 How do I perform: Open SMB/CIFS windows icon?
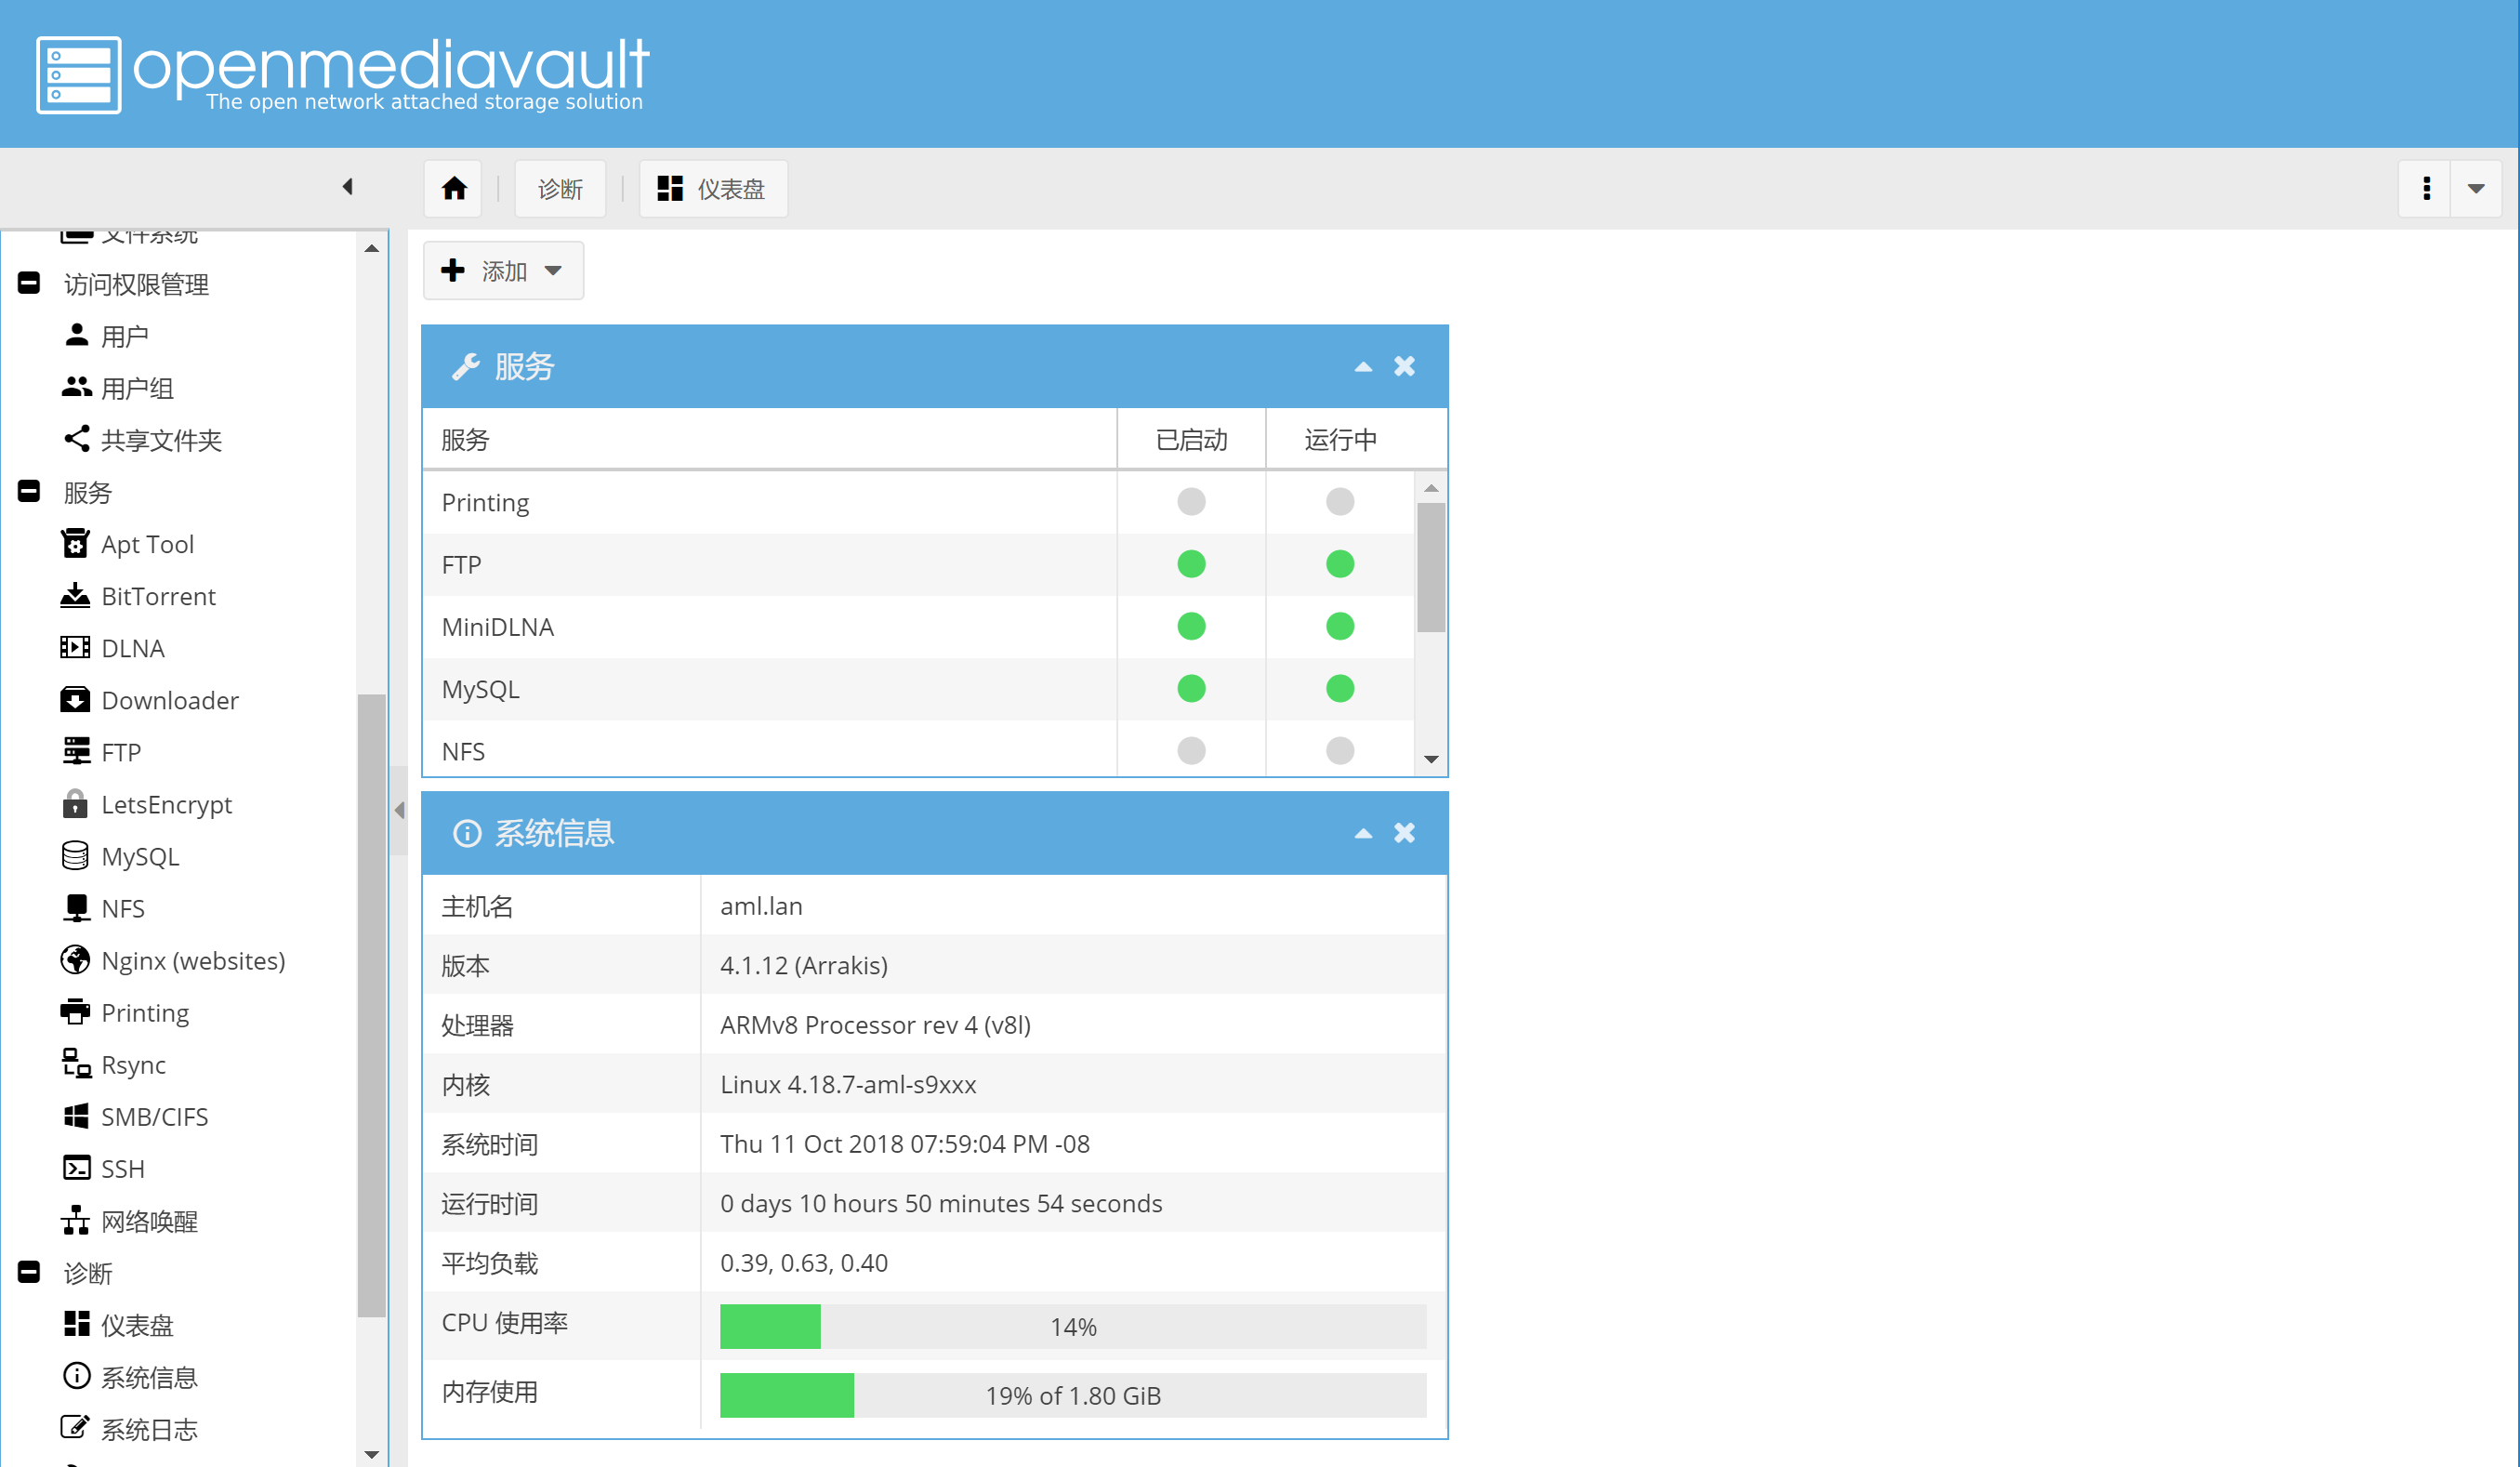76,1116
